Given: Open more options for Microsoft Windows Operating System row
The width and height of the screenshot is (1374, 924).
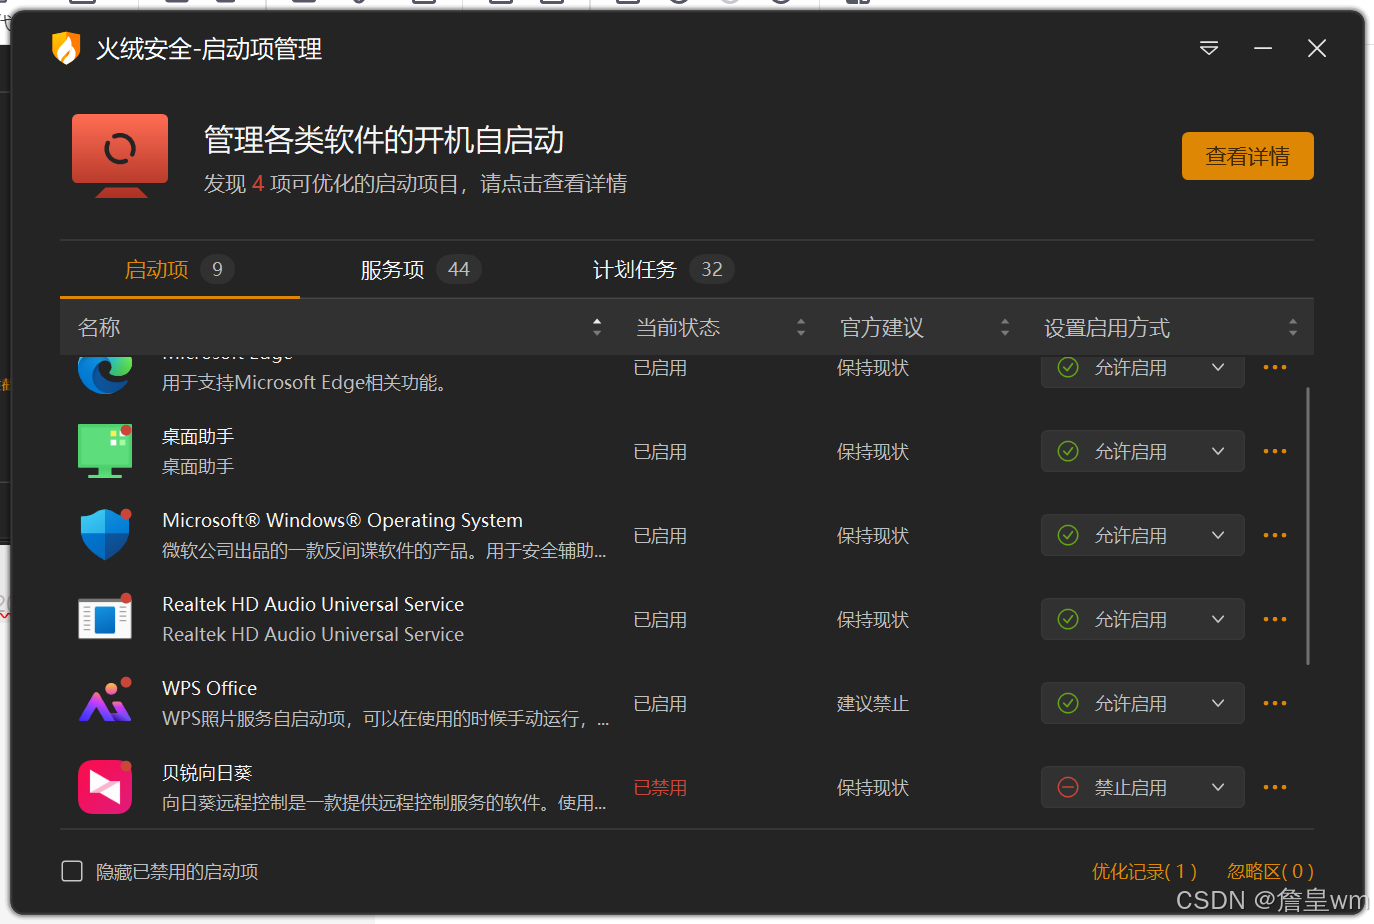Looking at the screenshot, I should pyautogui.click(x=1275, y=536).
